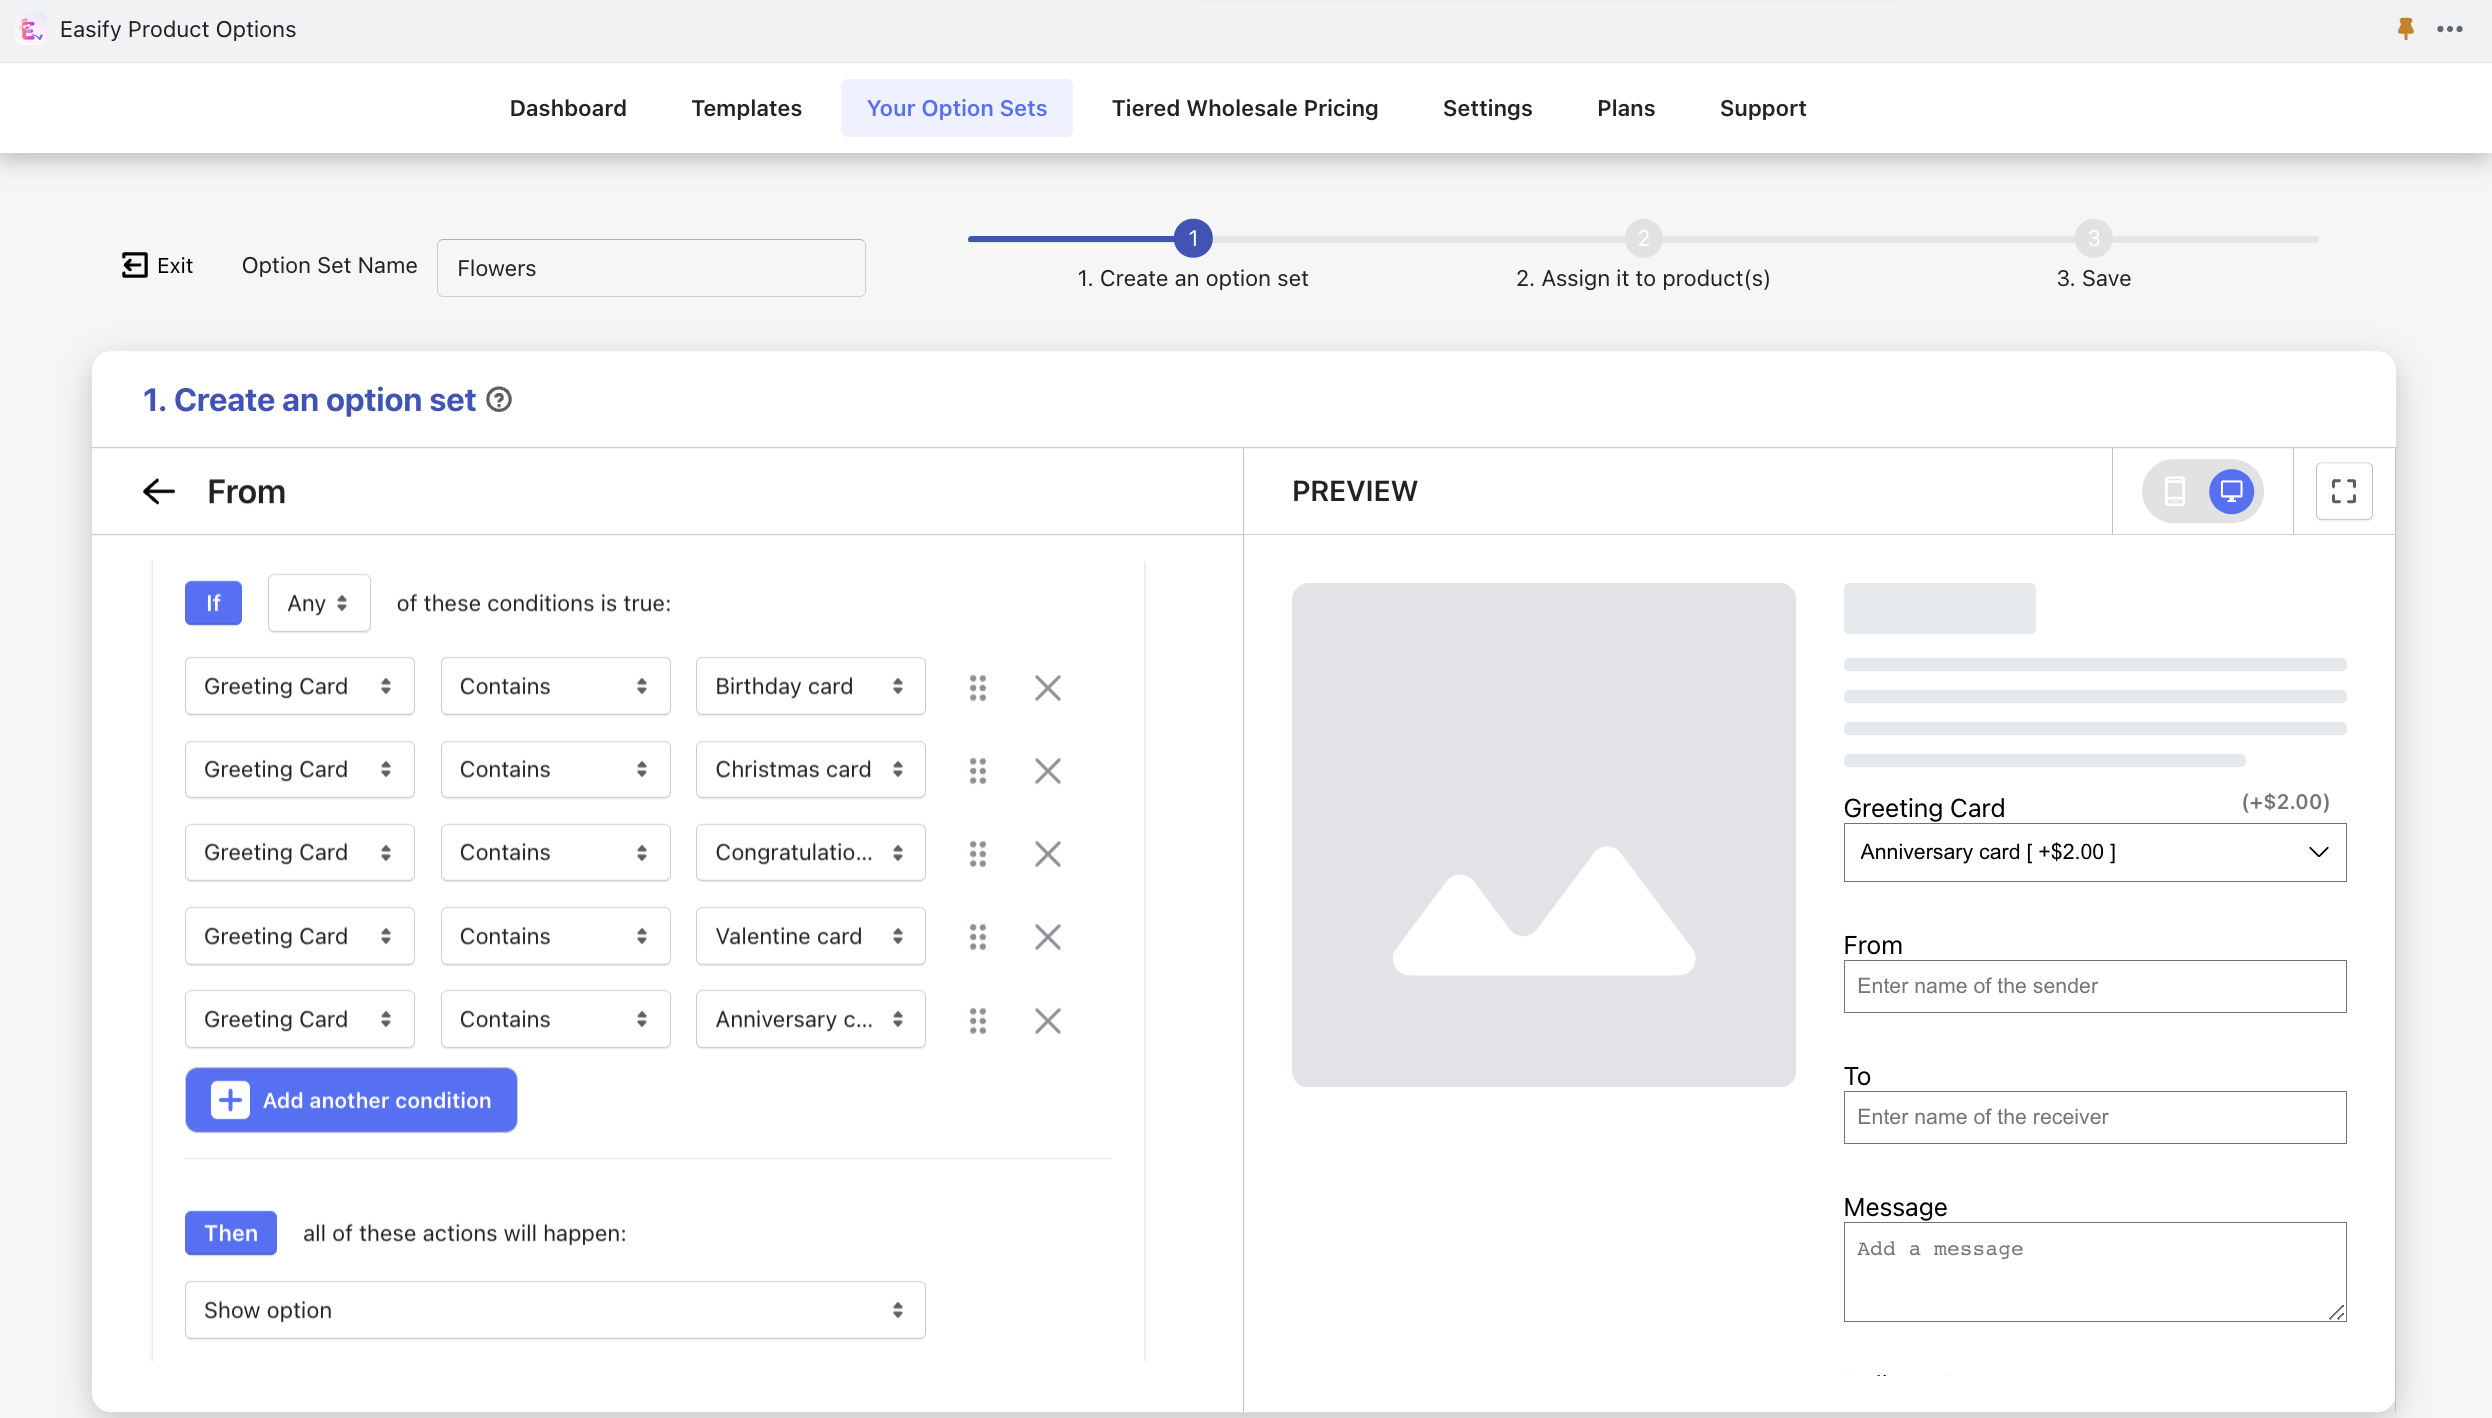The height and width of the screenshot is (1418, 2492).
Task: Click Enter name of the sender input field
Action: click(2095, 985)
